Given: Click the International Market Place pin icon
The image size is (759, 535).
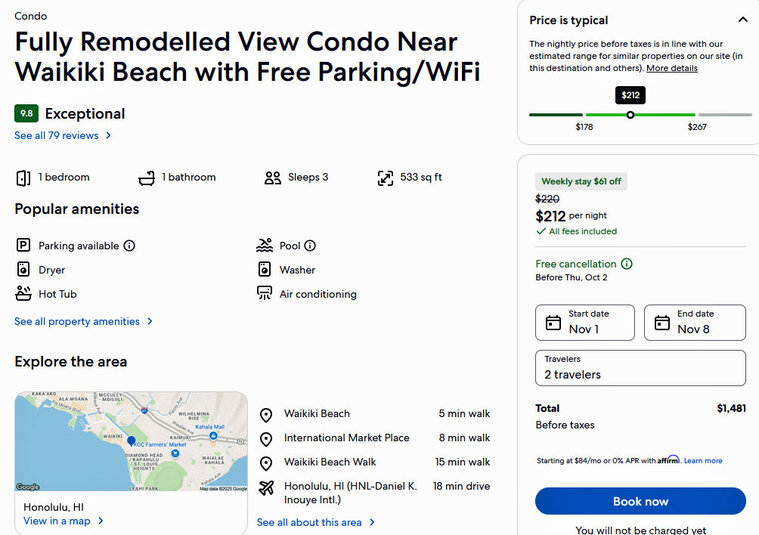Looking at the screenshot, I should pyautogui.click(x=266, y=439).
